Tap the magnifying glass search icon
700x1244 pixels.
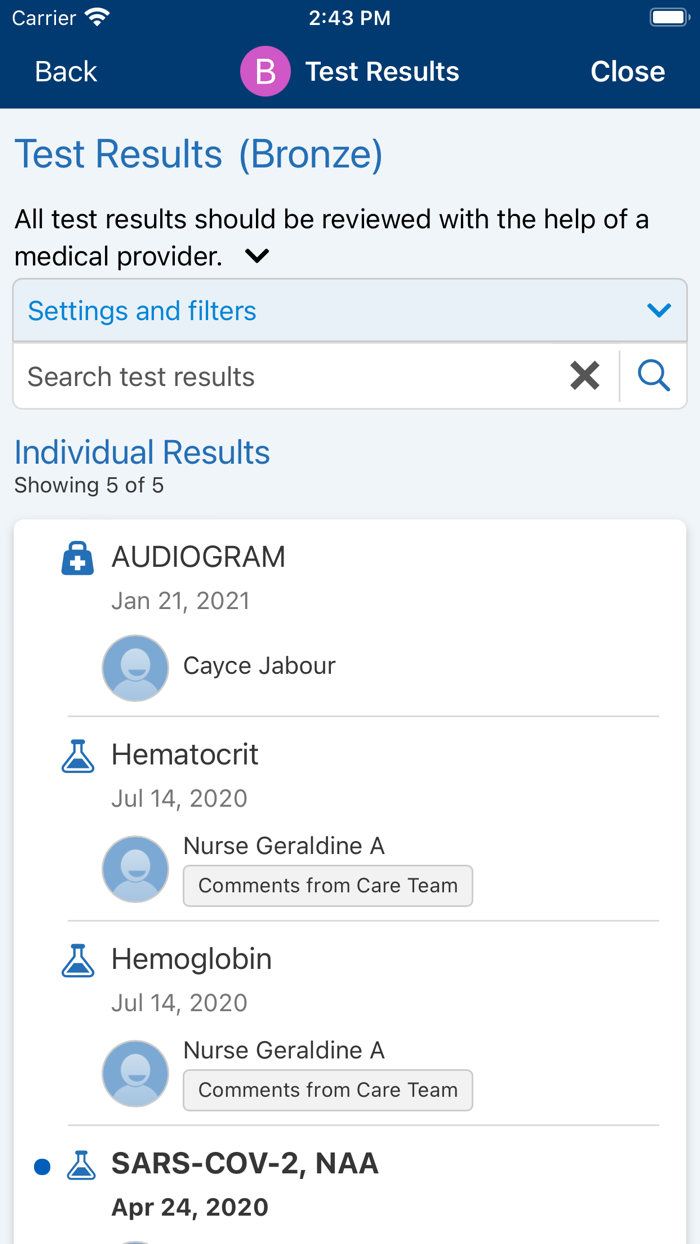(654, 376)
